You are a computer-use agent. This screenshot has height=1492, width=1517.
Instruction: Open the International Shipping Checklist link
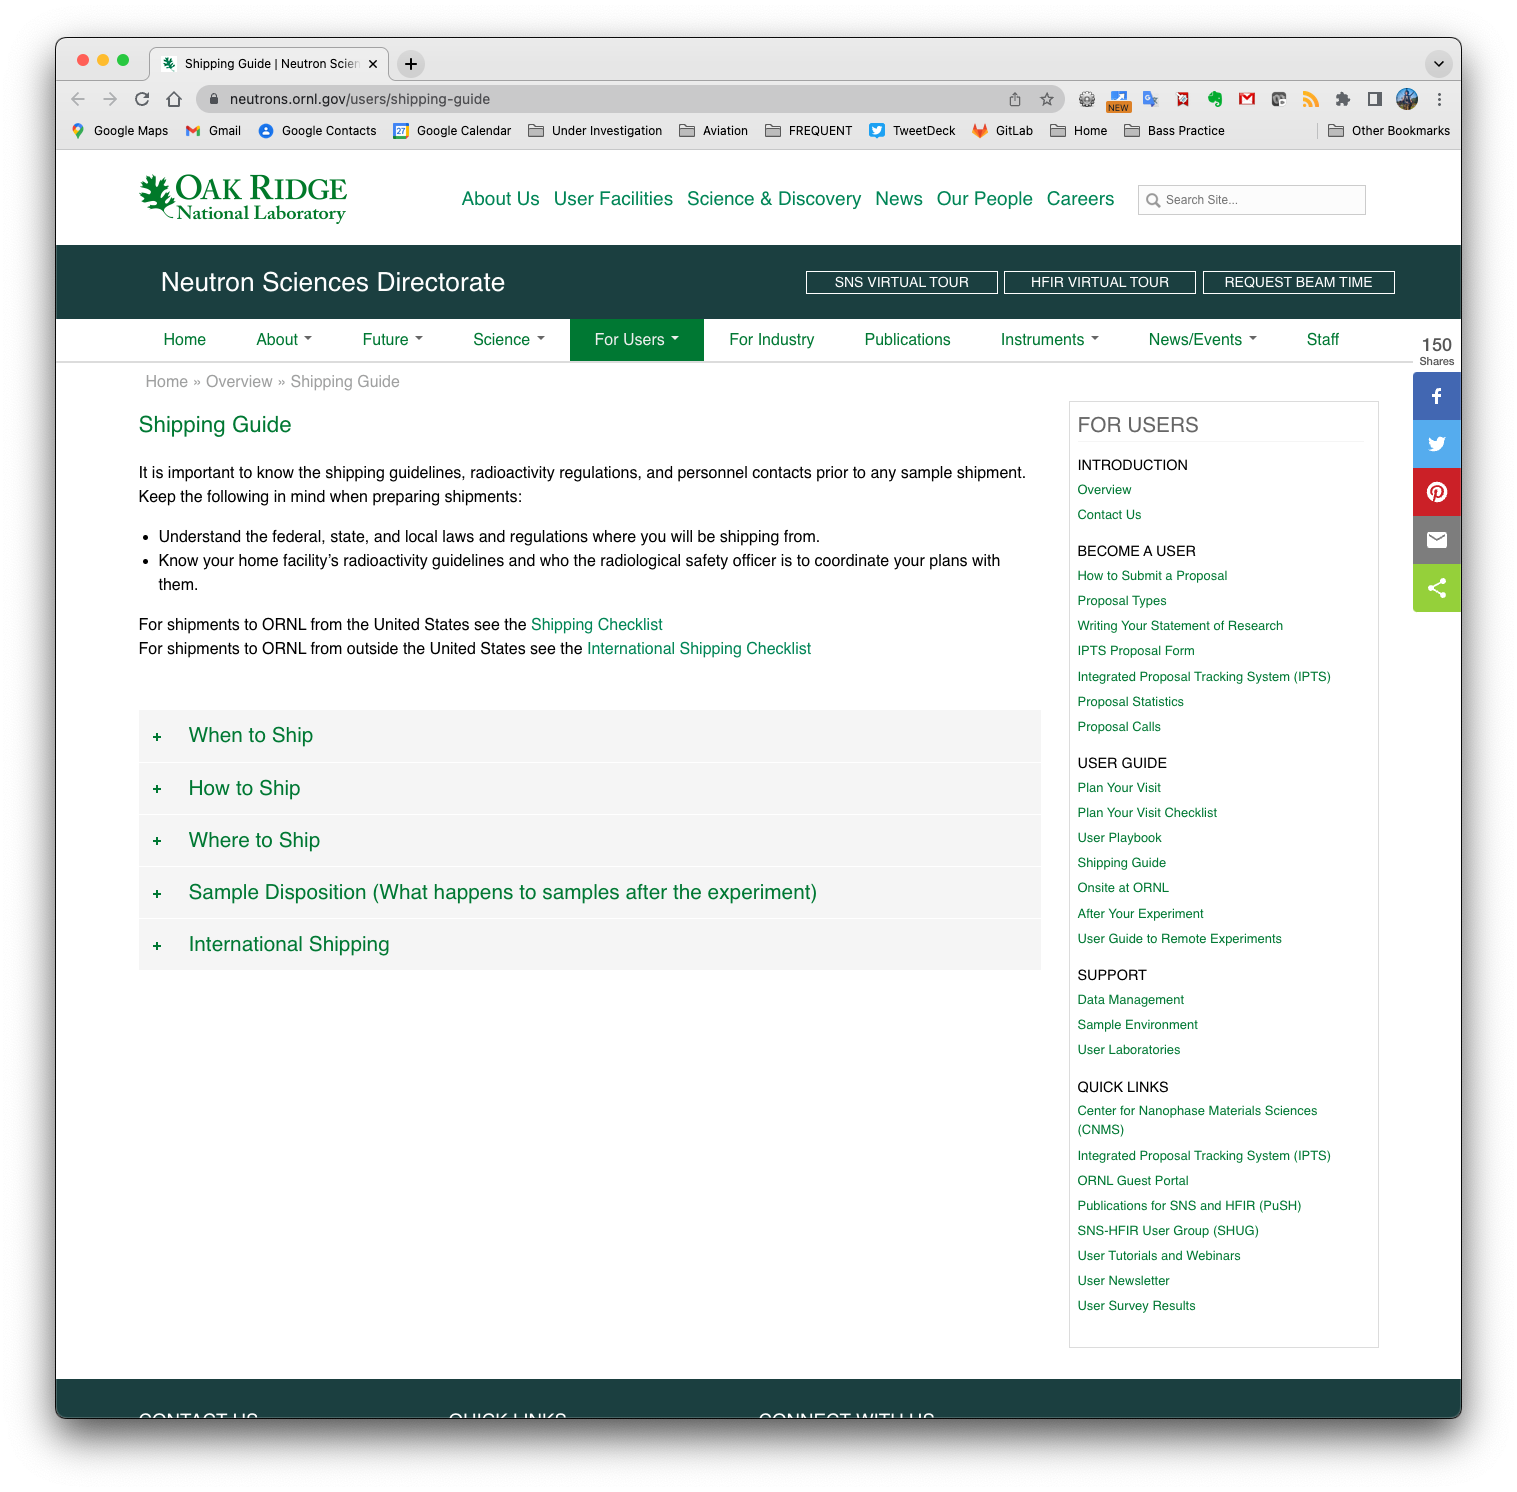(x=698, y=649)
